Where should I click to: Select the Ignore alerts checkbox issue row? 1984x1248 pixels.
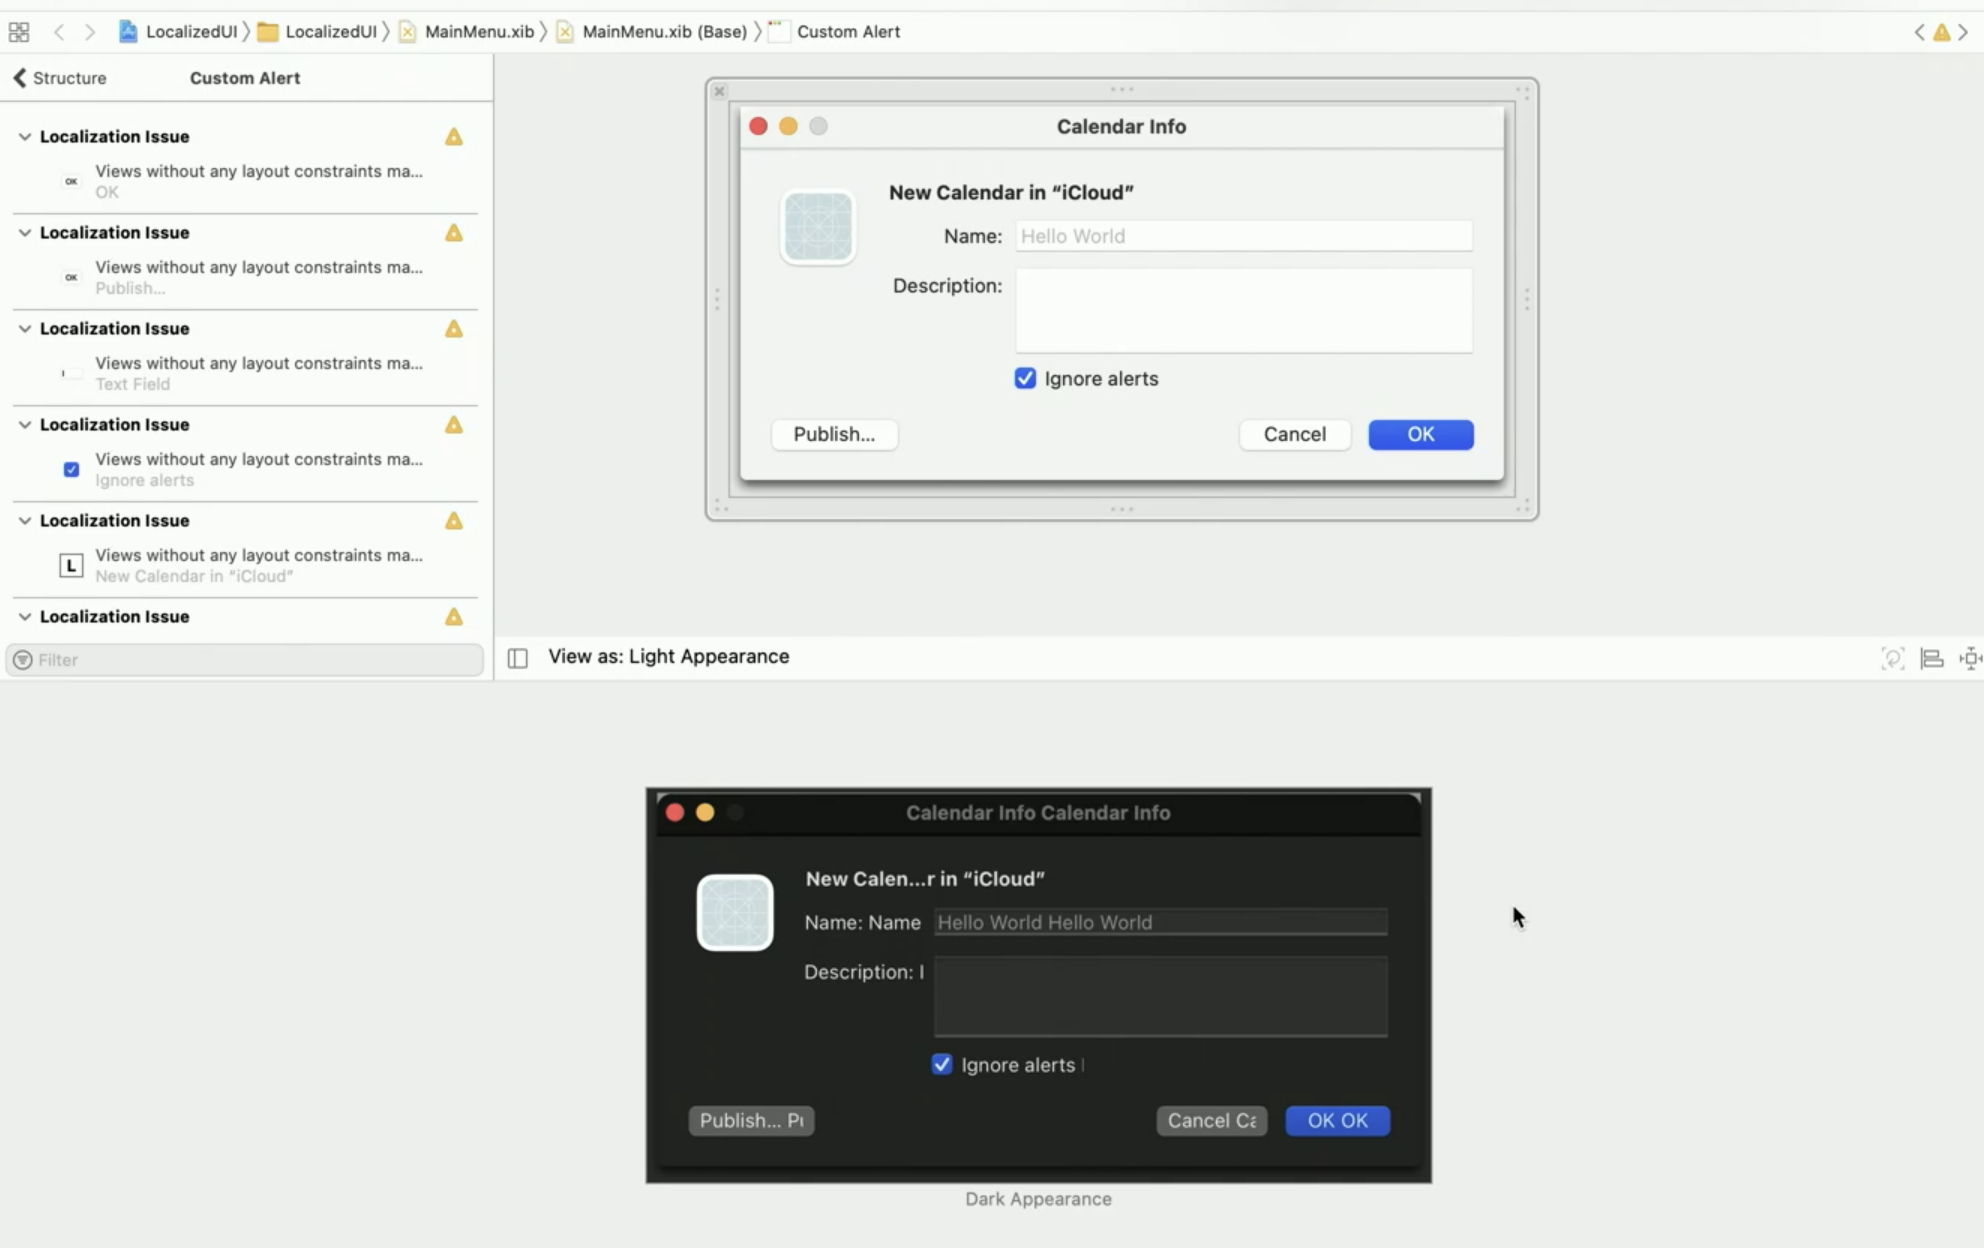tap(258, 469)
